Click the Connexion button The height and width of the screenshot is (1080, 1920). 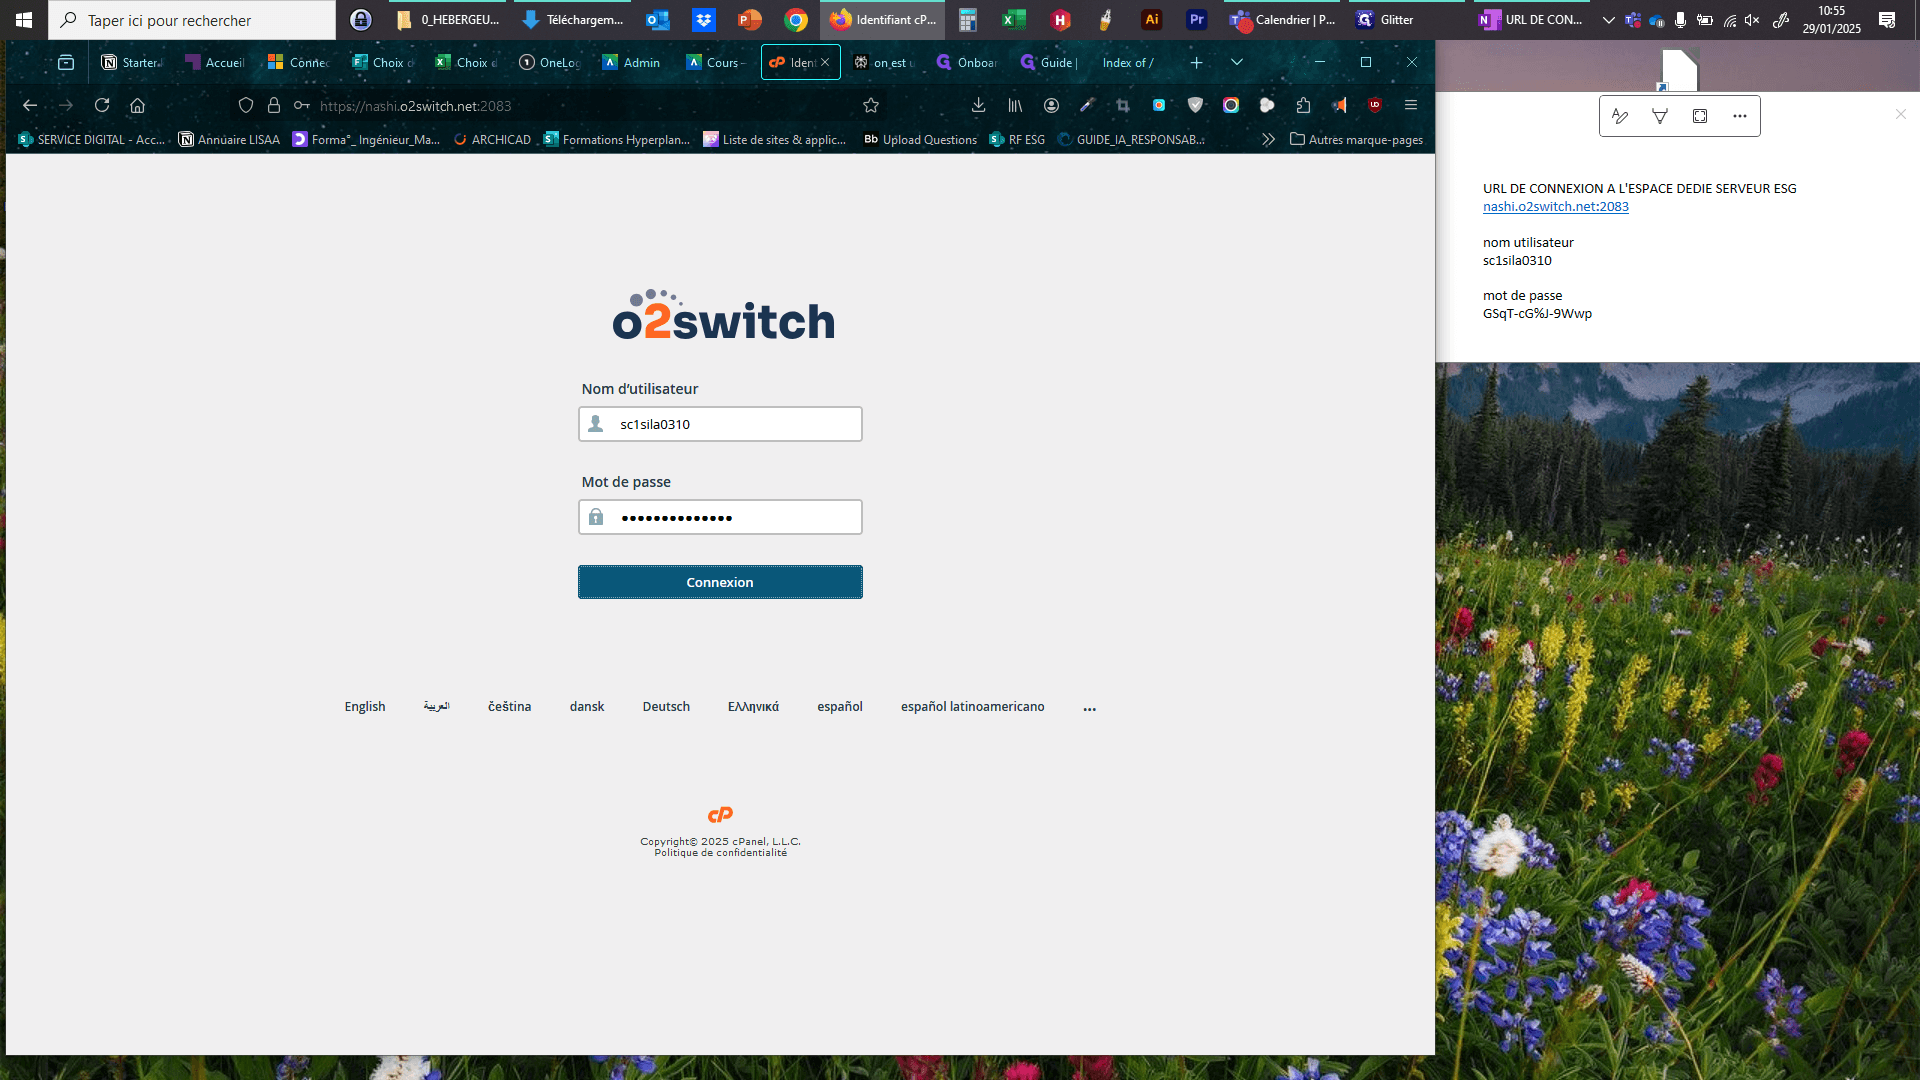(x=720, y=582)
